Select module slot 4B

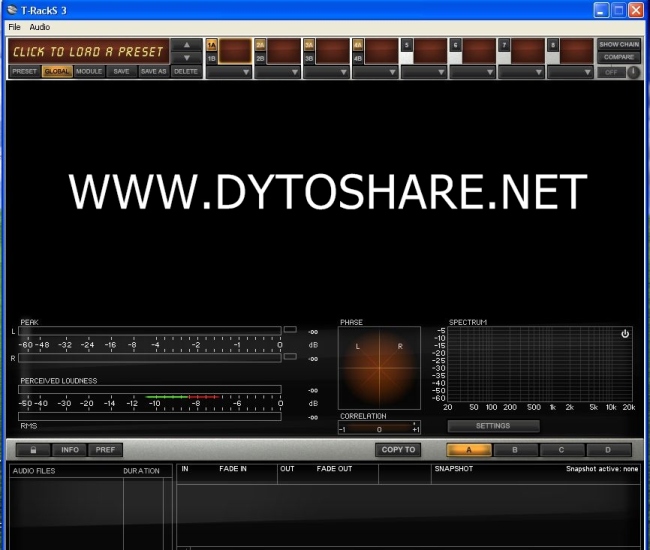click(358, 58)
